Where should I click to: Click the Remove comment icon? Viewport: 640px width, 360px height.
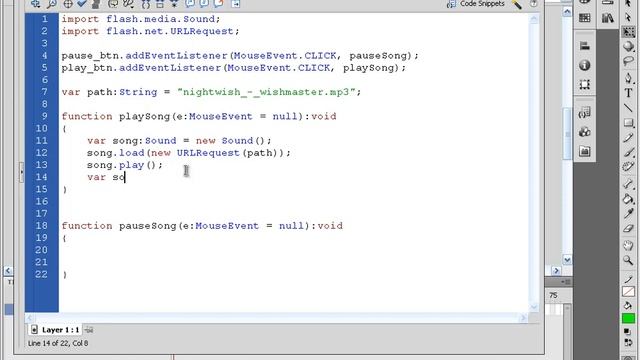[219, 4]
